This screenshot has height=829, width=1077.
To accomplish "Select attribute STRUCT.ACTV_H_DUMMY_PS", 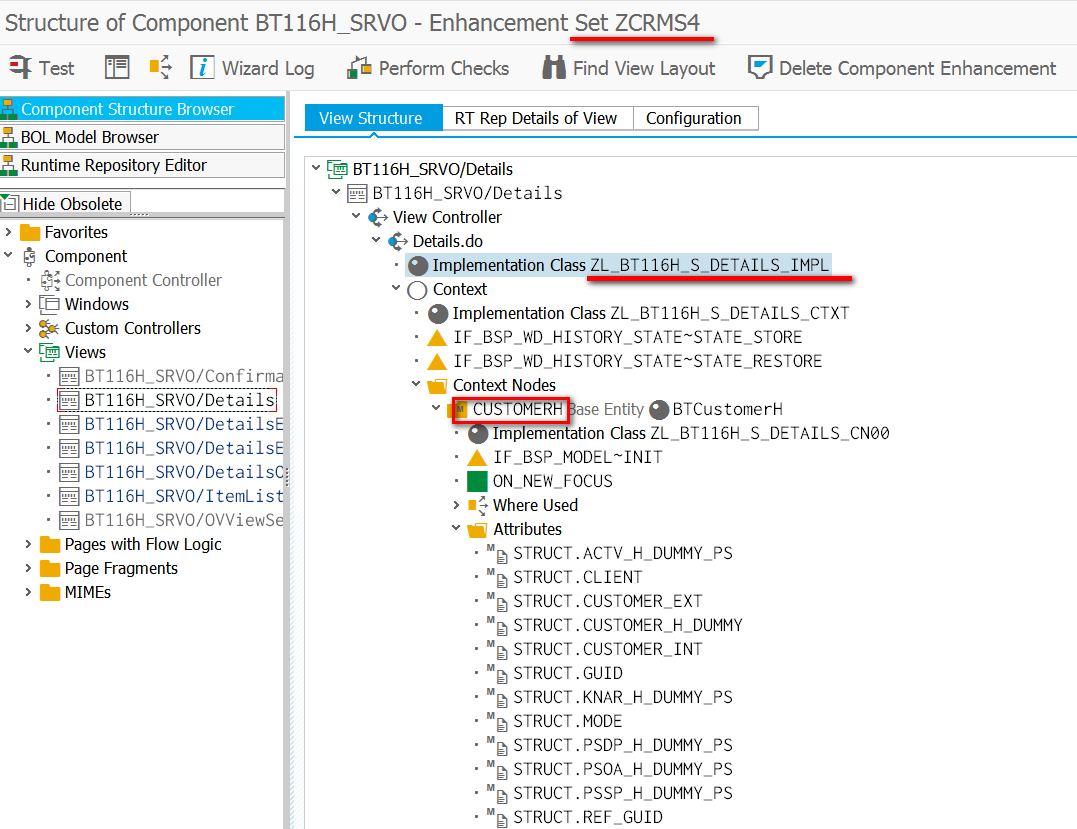I will coord(623,554).
